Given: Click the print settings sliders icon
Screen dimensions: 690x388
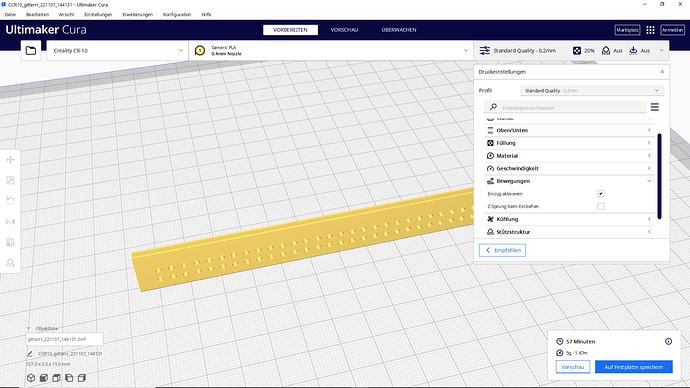Looking at the screenshot, I should pos(484,51).
